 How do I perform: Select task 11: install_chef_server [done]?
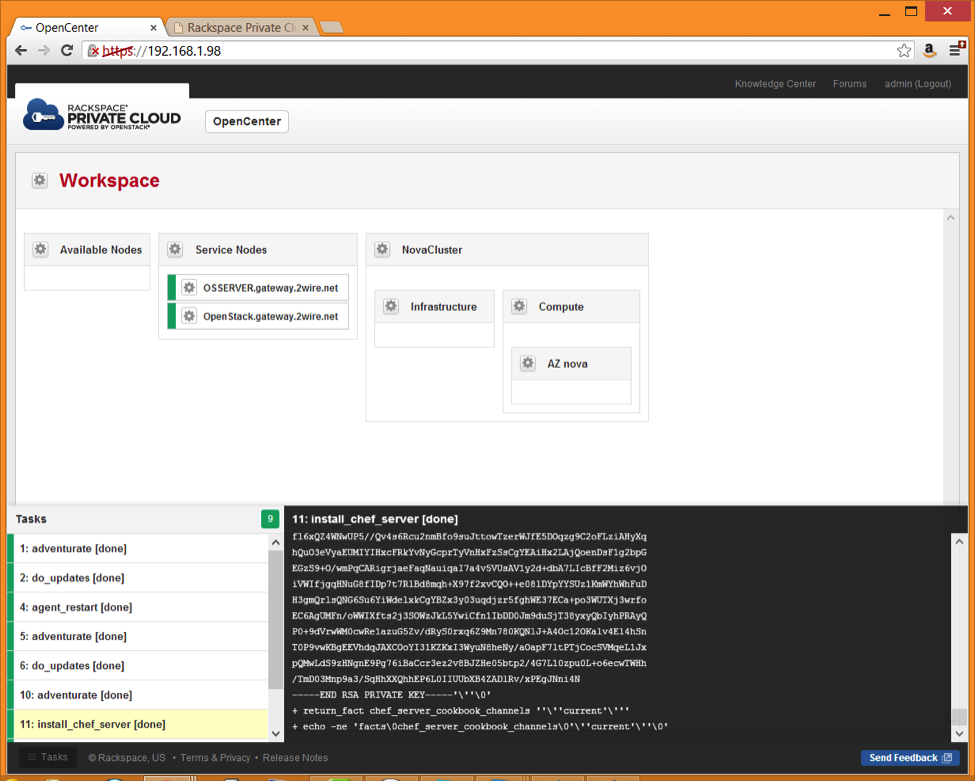coord(138,724)
